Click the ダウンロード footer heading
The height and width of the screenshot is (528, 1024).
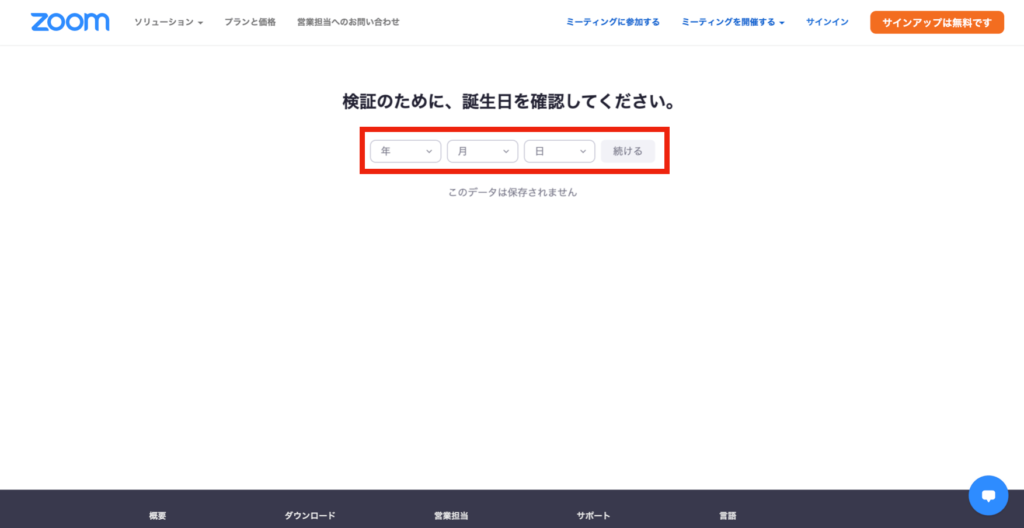(x=310, y=516)
